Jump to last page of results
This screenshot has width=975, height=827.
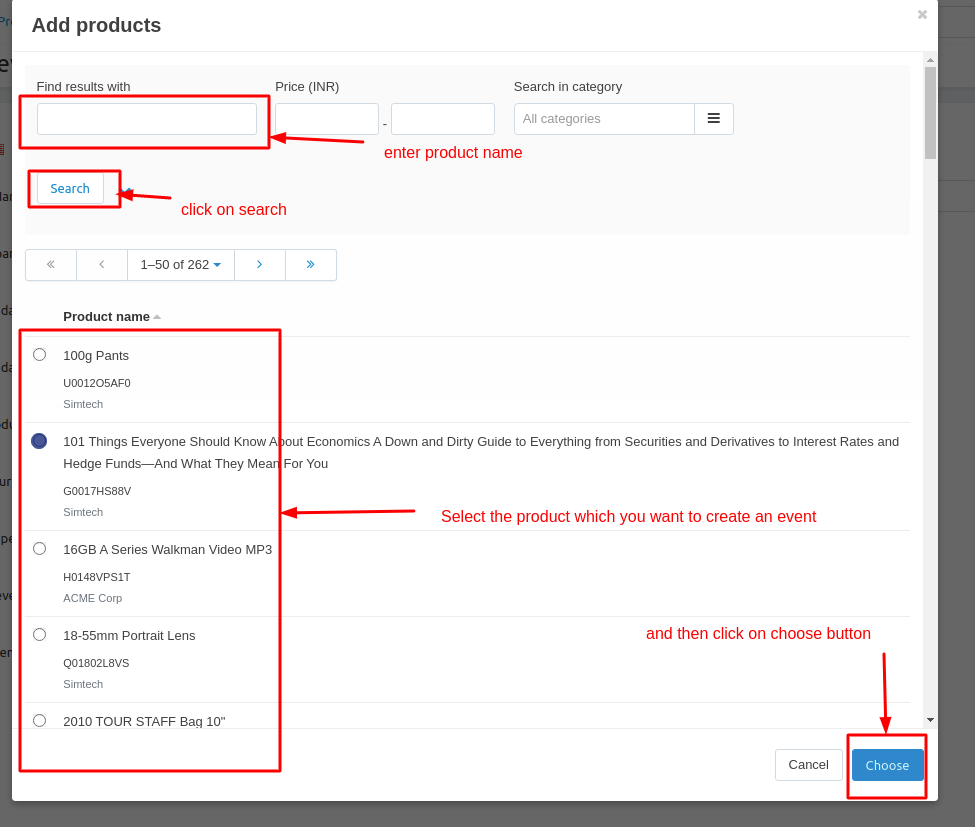[311, 265]
